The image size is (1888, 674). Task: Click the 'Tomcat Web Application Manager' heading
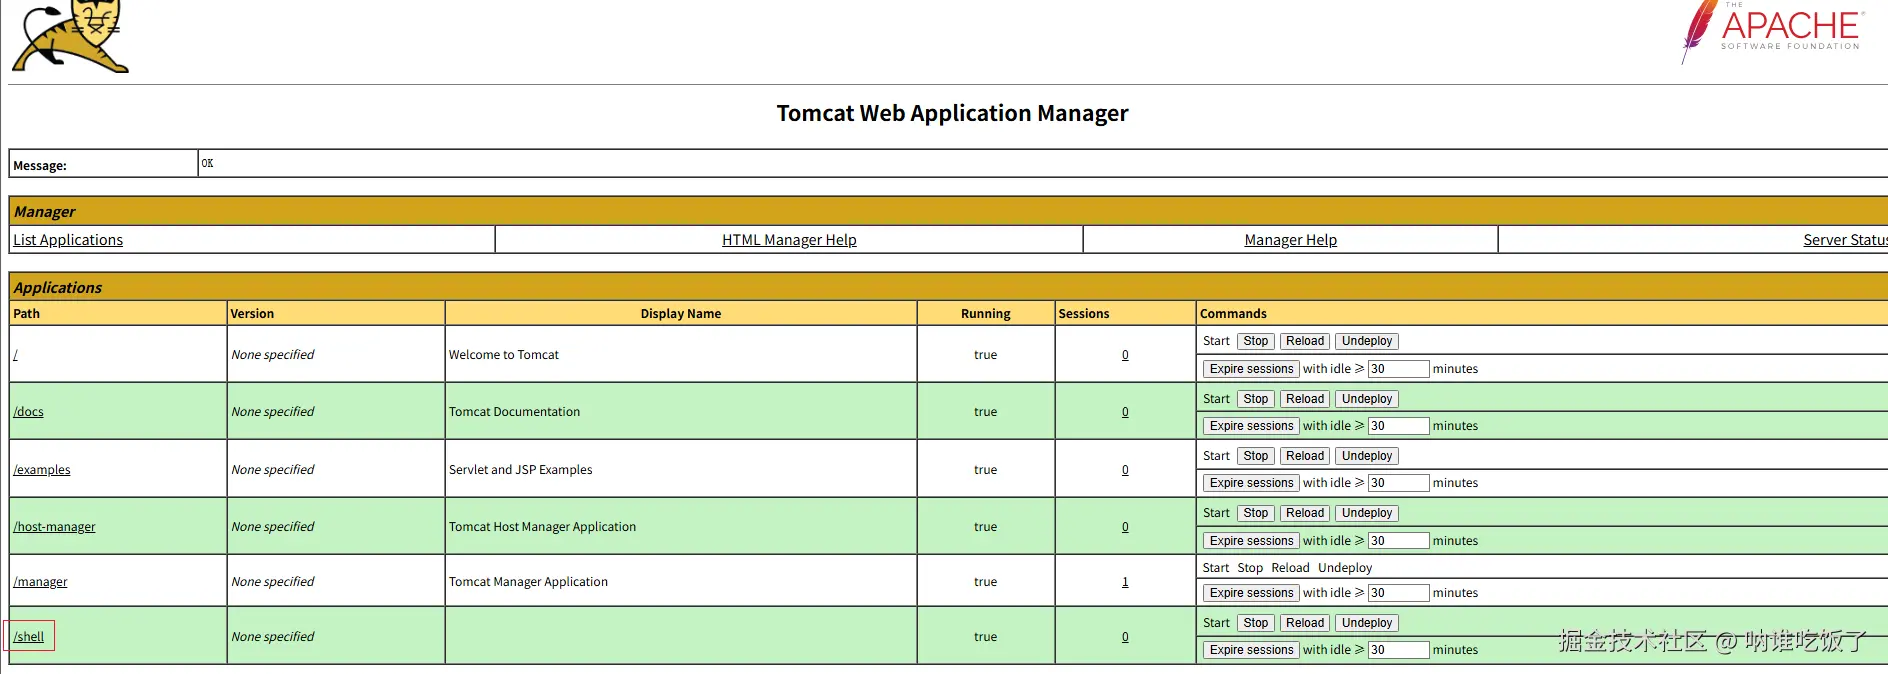(x=952, y=113)
